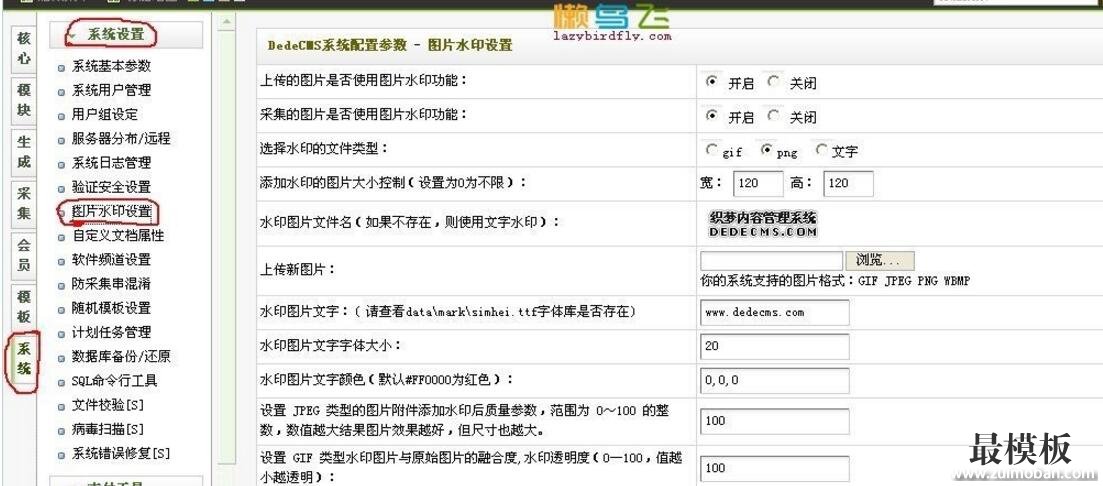Enable 开启 for collected image watermark
The height and width of the screenshot is (486, 1103).
pyautogui.click(x=712, y=115)
